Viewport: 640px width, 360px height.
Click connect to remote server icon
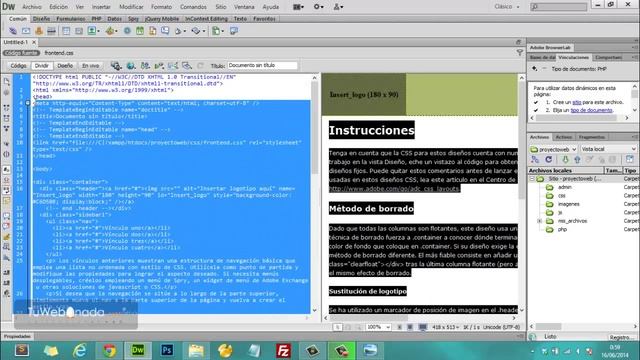click(535, 160)
